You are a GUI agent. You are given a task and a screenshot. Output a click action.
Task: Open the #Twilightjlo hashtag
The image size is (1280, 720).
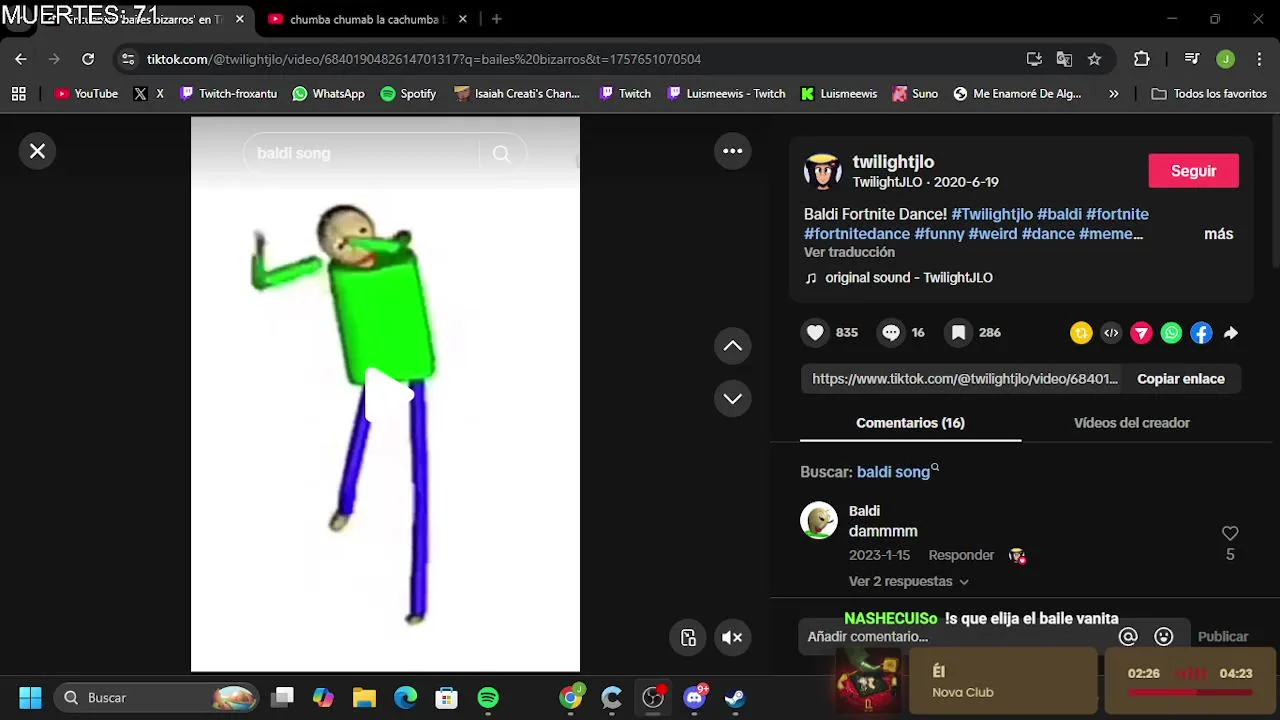pos(992,214)
